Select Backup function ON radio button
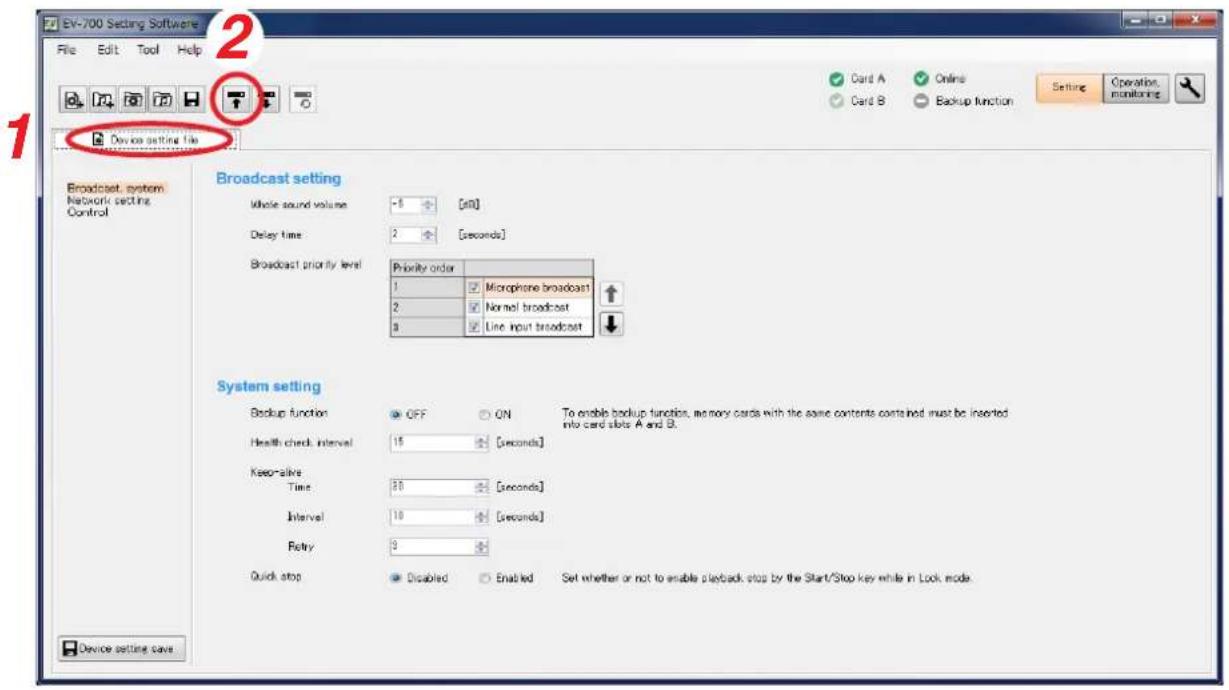 click(x=485, y=414)
